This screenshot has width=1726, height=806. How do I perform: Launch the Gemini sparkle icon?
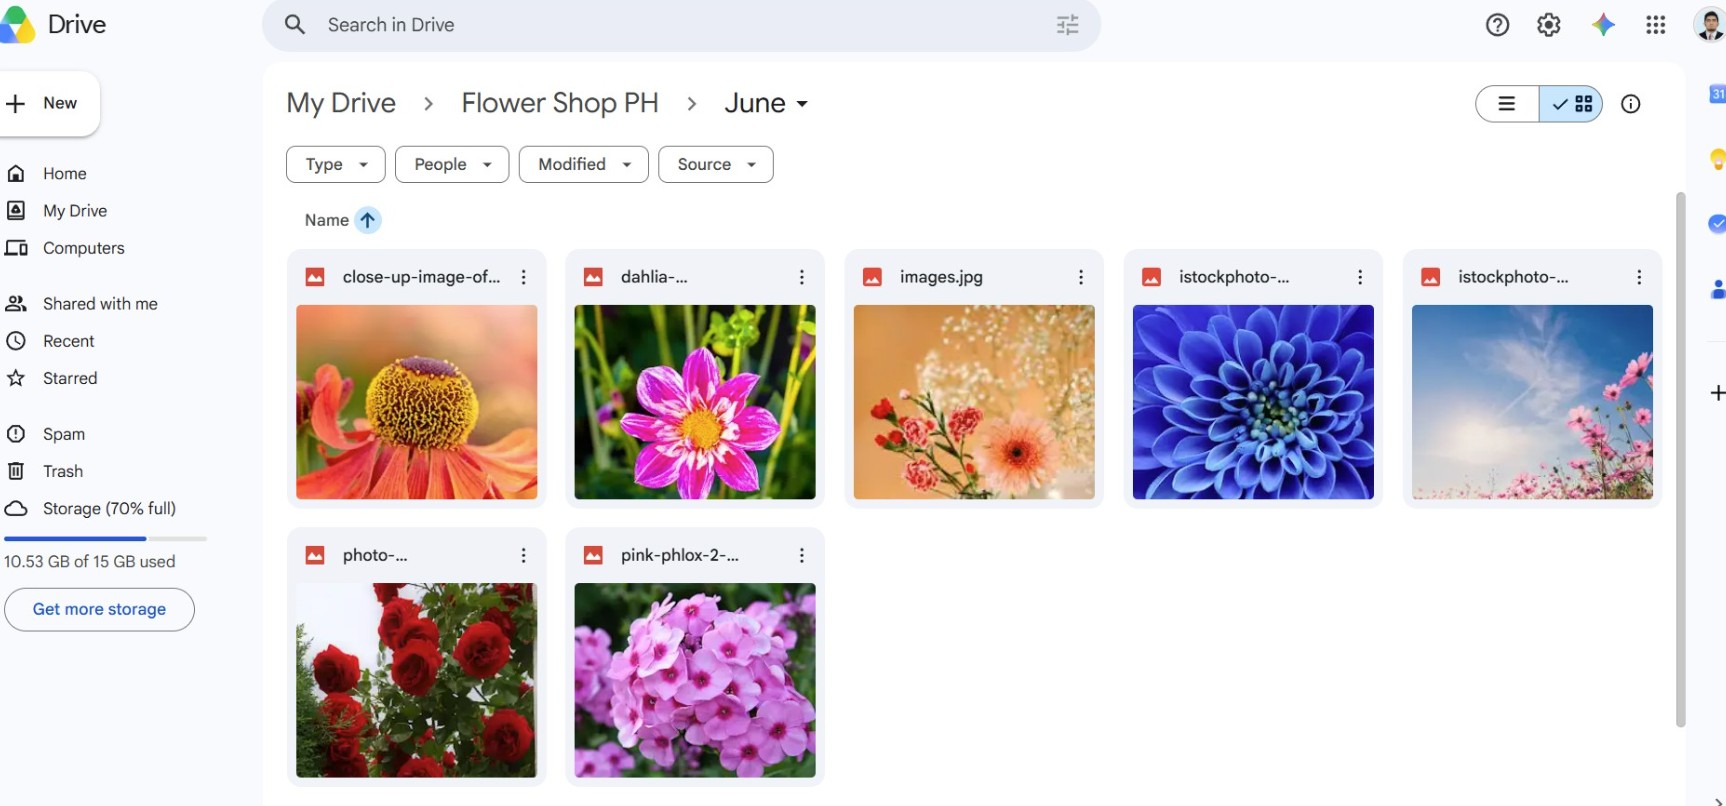click(x=1603, y=25)
